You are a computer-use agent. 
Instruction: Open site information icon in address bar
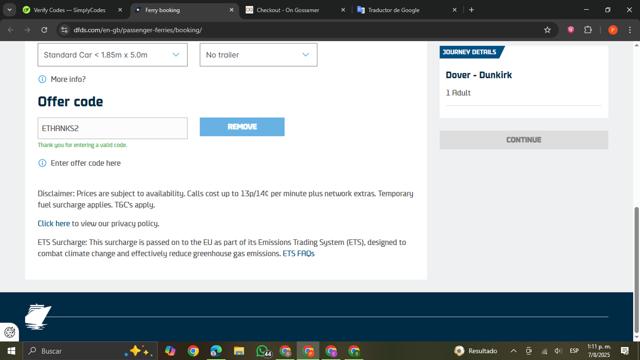pyautogui.click(x=64, y=30)
